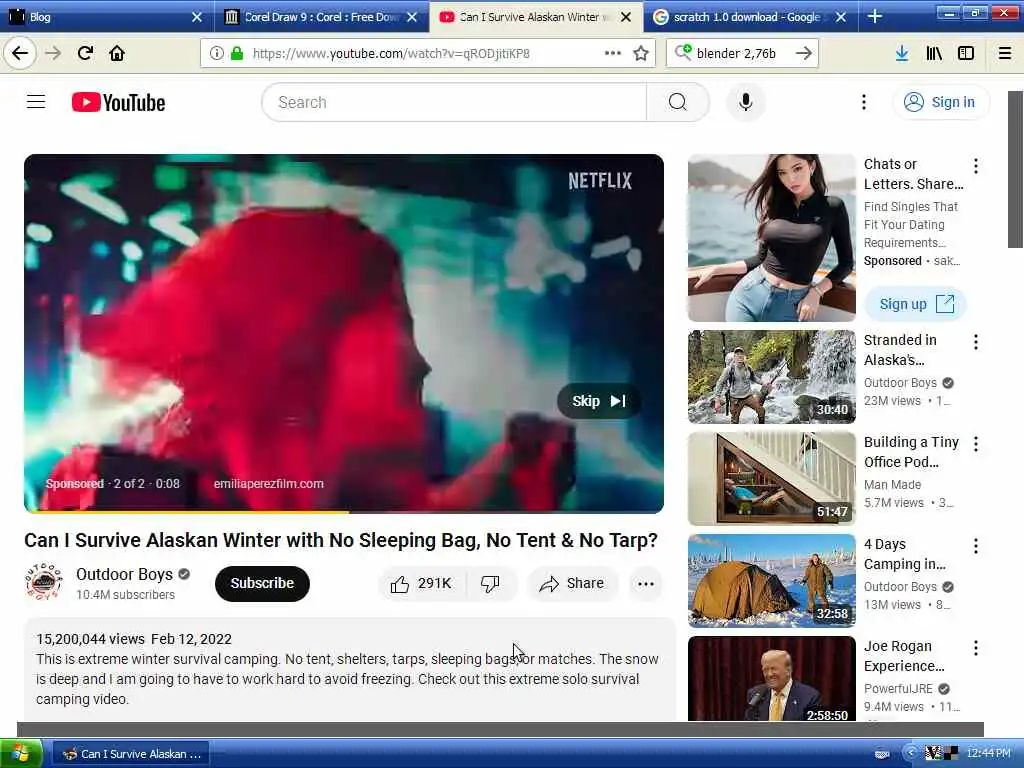Open YouTube settings three-dot menu
Image resolution: width=1024 pixels, height=768 pixels.
[x=863, y=103]
